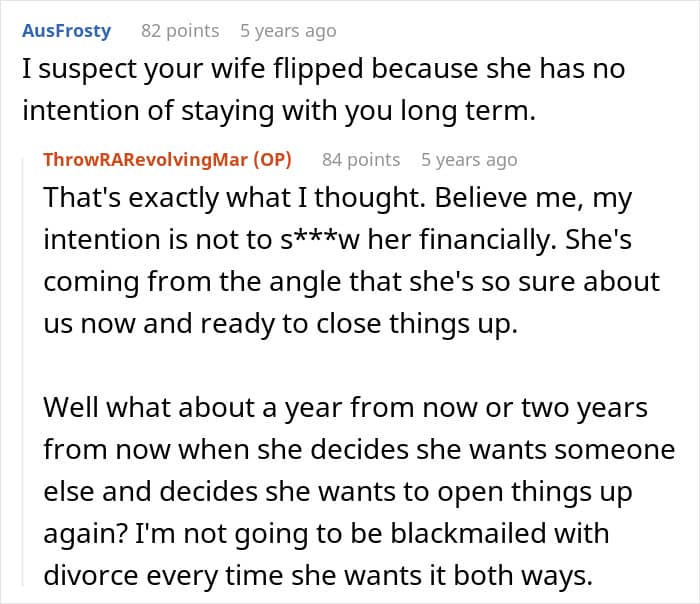Image resolution: width=700 pixels, height=604 pixels.
Task: Click the 84 points score
Action: (x=361, y=159)
